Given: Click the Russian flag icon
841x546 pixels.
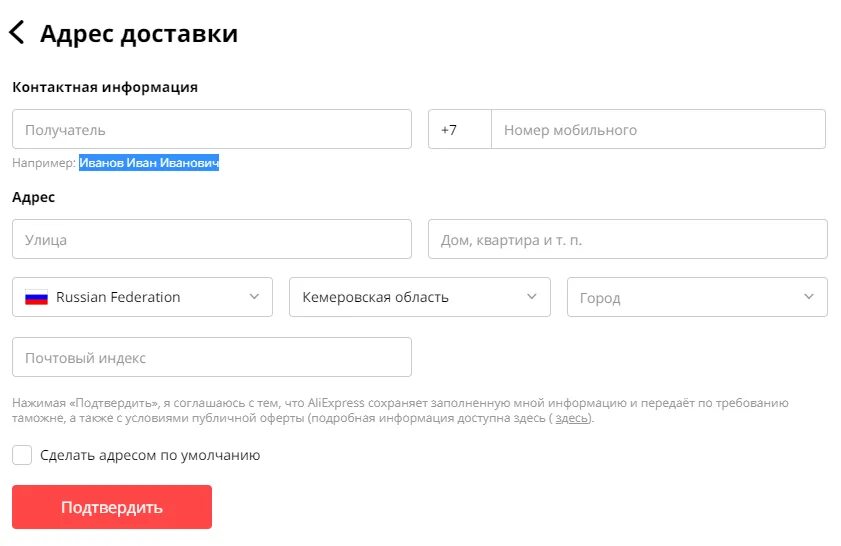Looking at the screenshot, I should (x=36, y=297).
